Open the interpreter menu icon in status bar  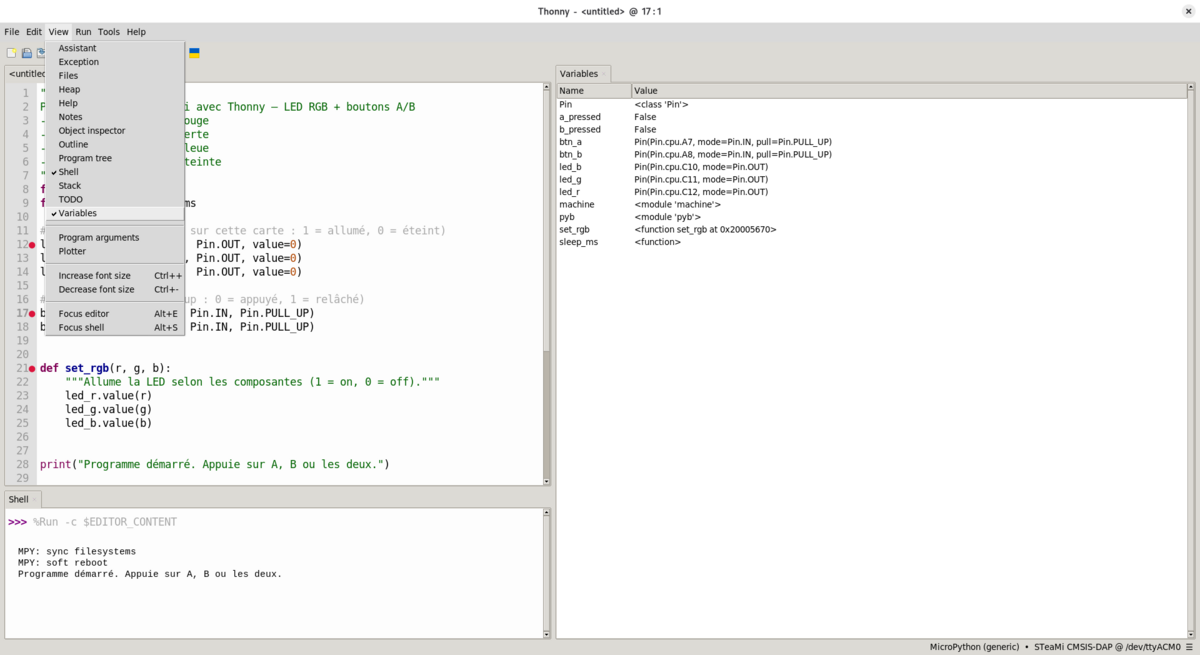1189,647
